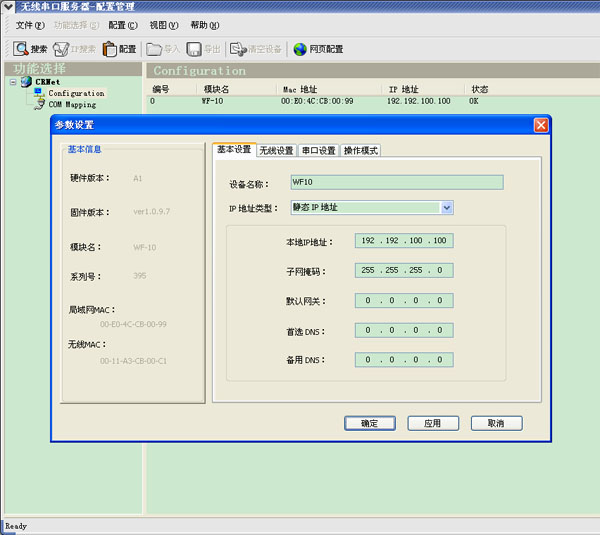Open the 配置(C) menu
600x535 pixels.
123,25
